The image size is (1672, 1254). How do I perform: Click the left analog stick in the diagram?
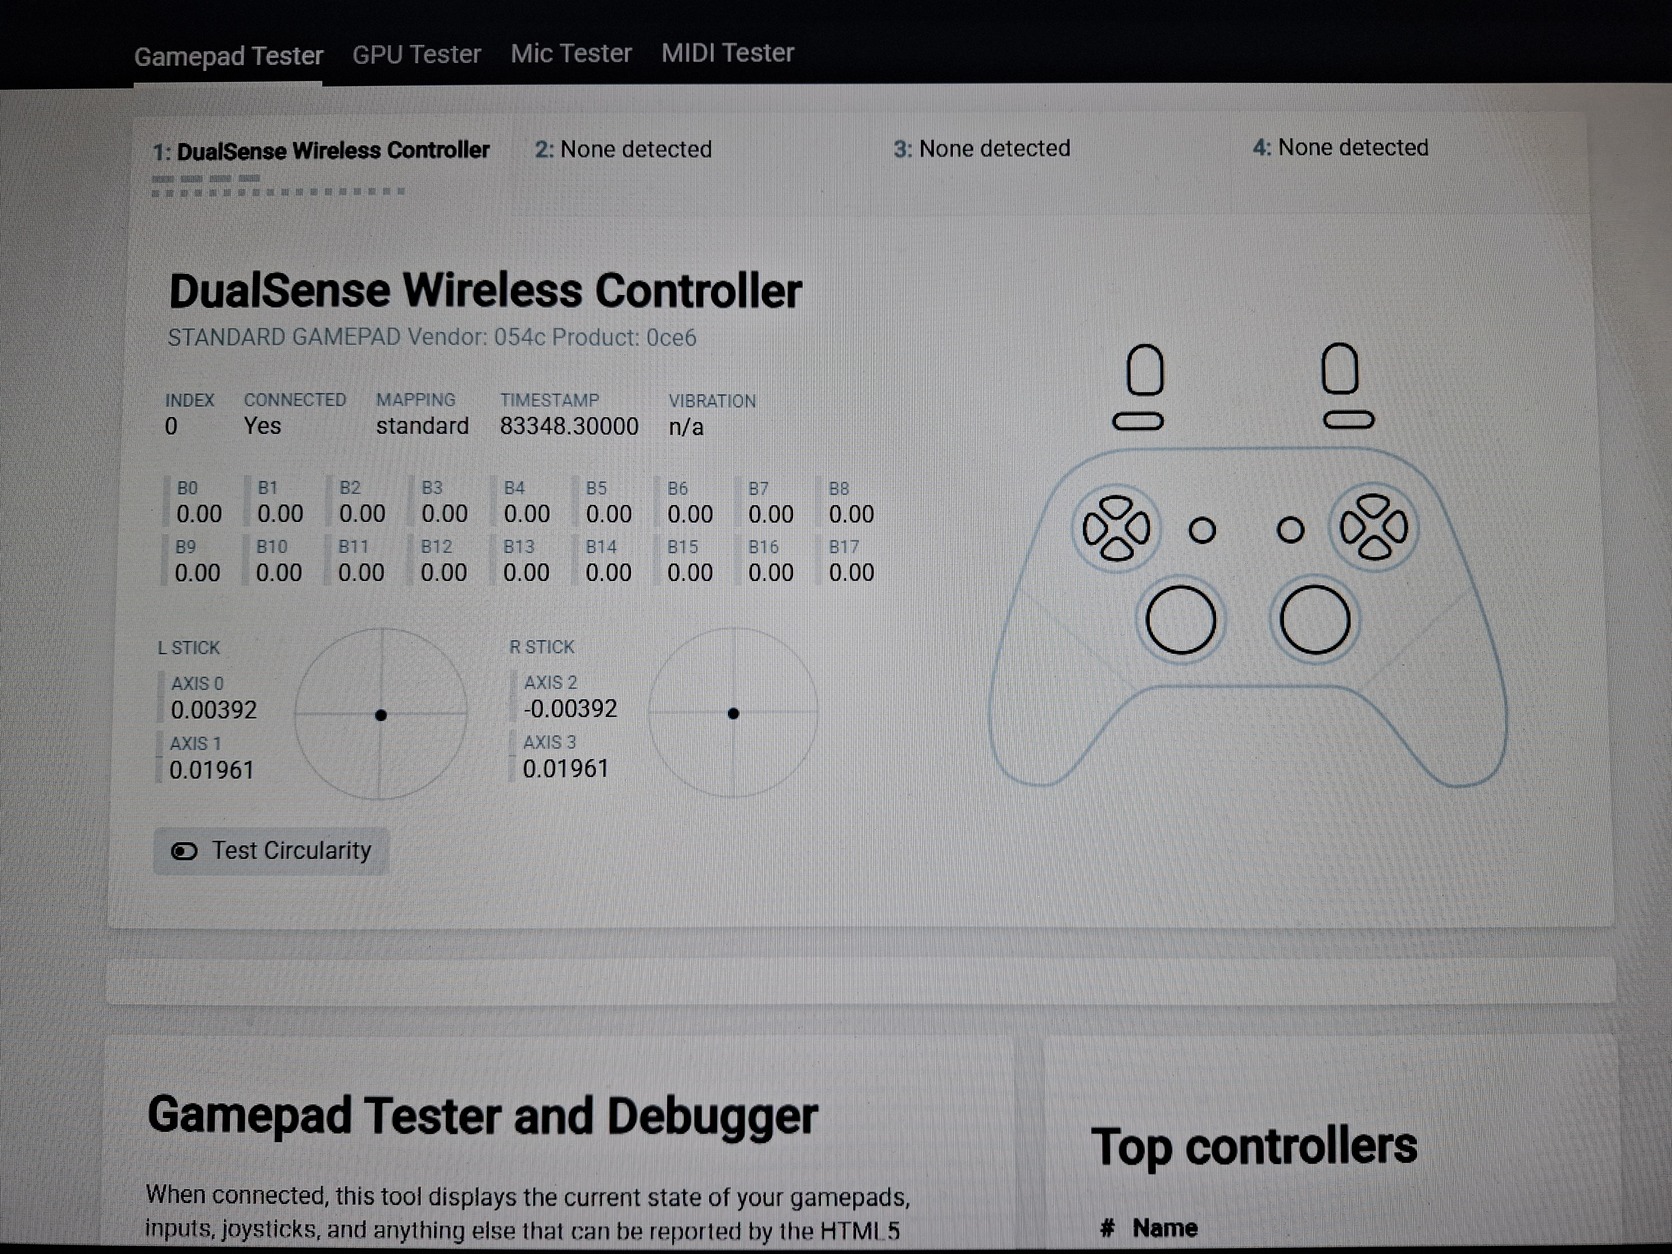pos(1181,620)
